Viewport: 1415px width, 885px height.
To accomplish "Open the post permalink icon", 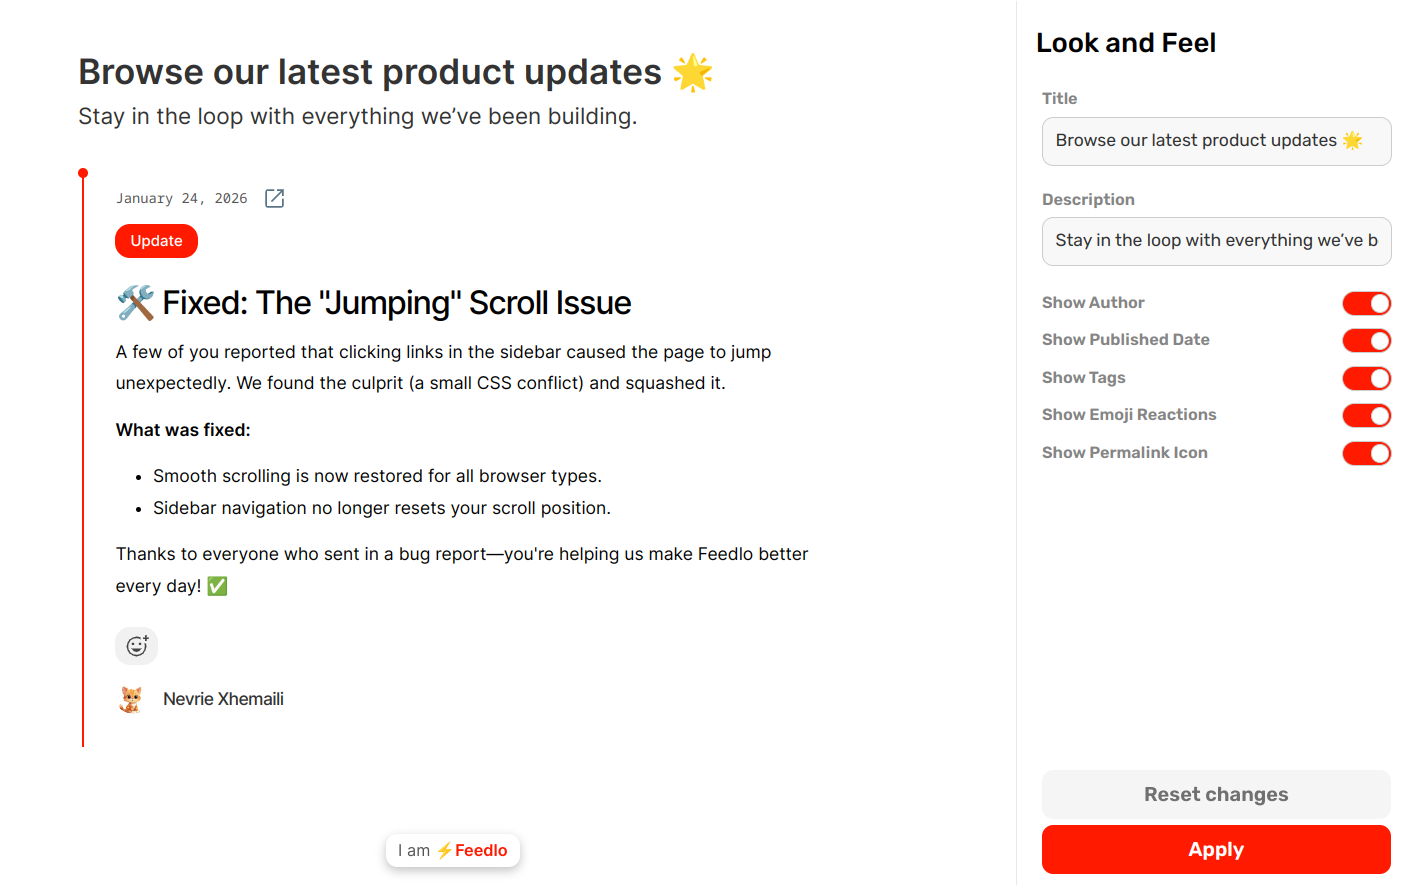I will click(274, 198).
